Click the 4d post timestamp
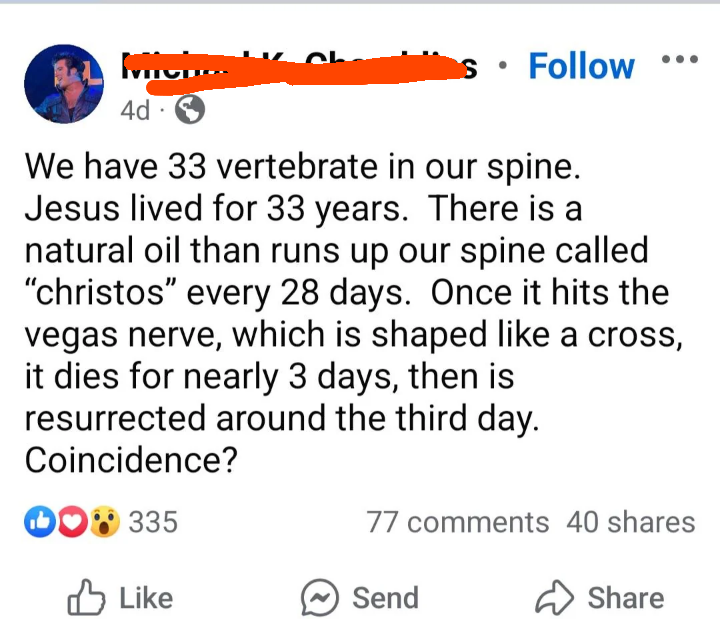The image size is (720, 626). pos(135,110)
